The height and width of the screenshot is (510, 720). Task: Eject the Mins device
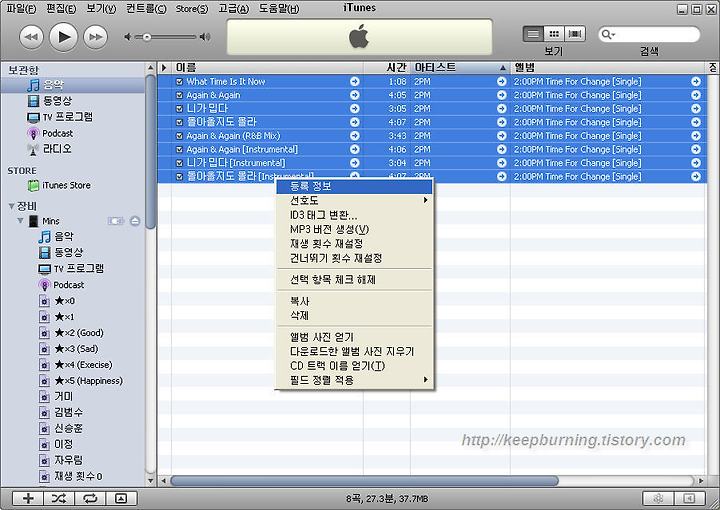135,221
